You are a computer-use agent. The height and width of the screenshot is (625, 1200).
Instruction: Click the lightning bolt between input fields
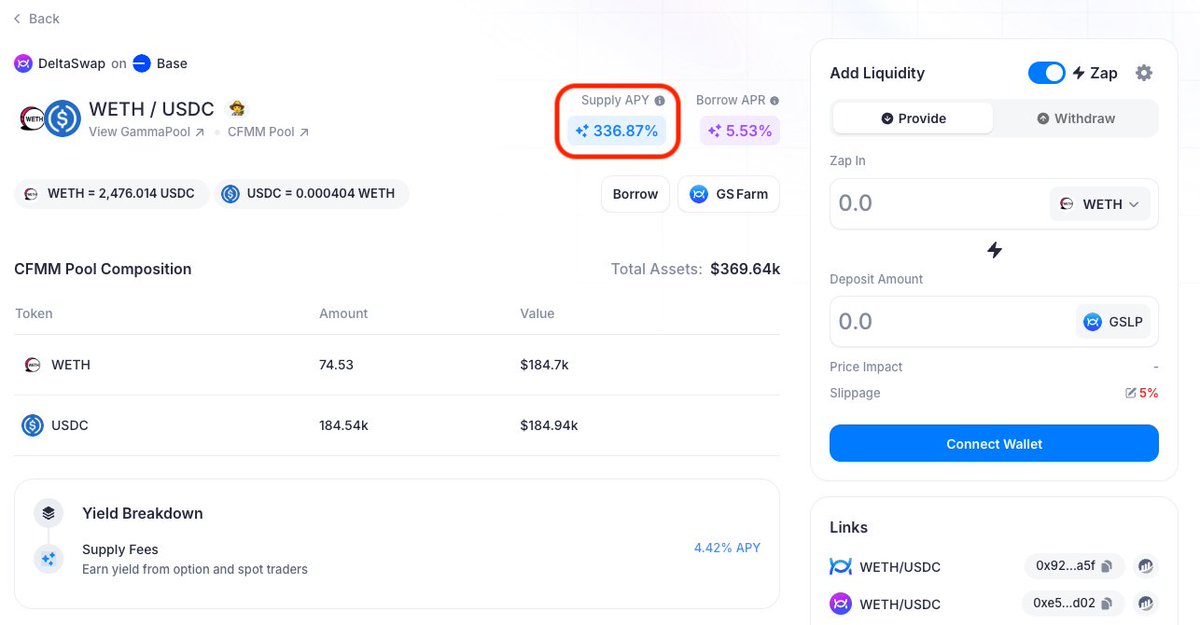point(994,250)
